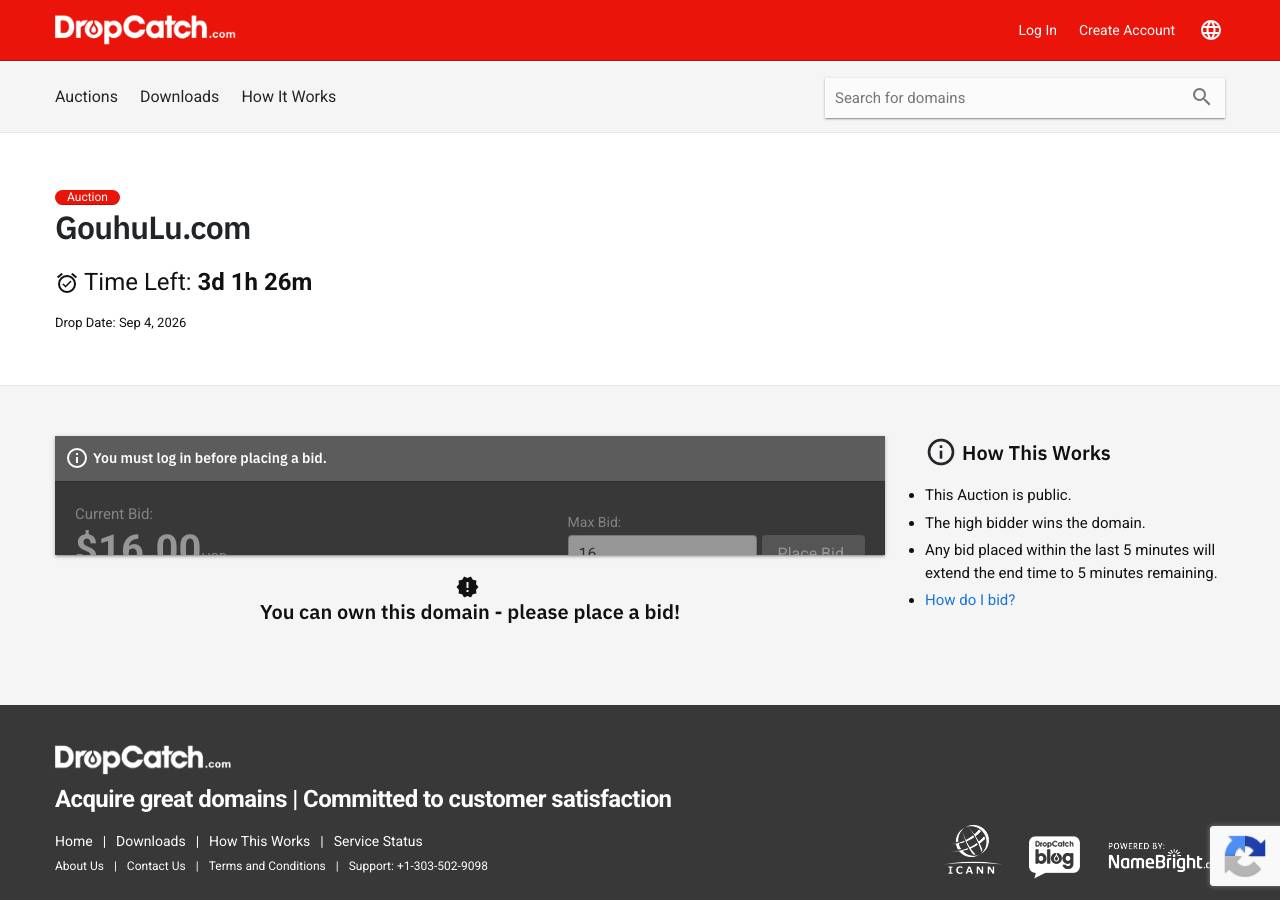1280x900 pixels.
Task: Click the Home footer link
Action: (x=74, y=841)
